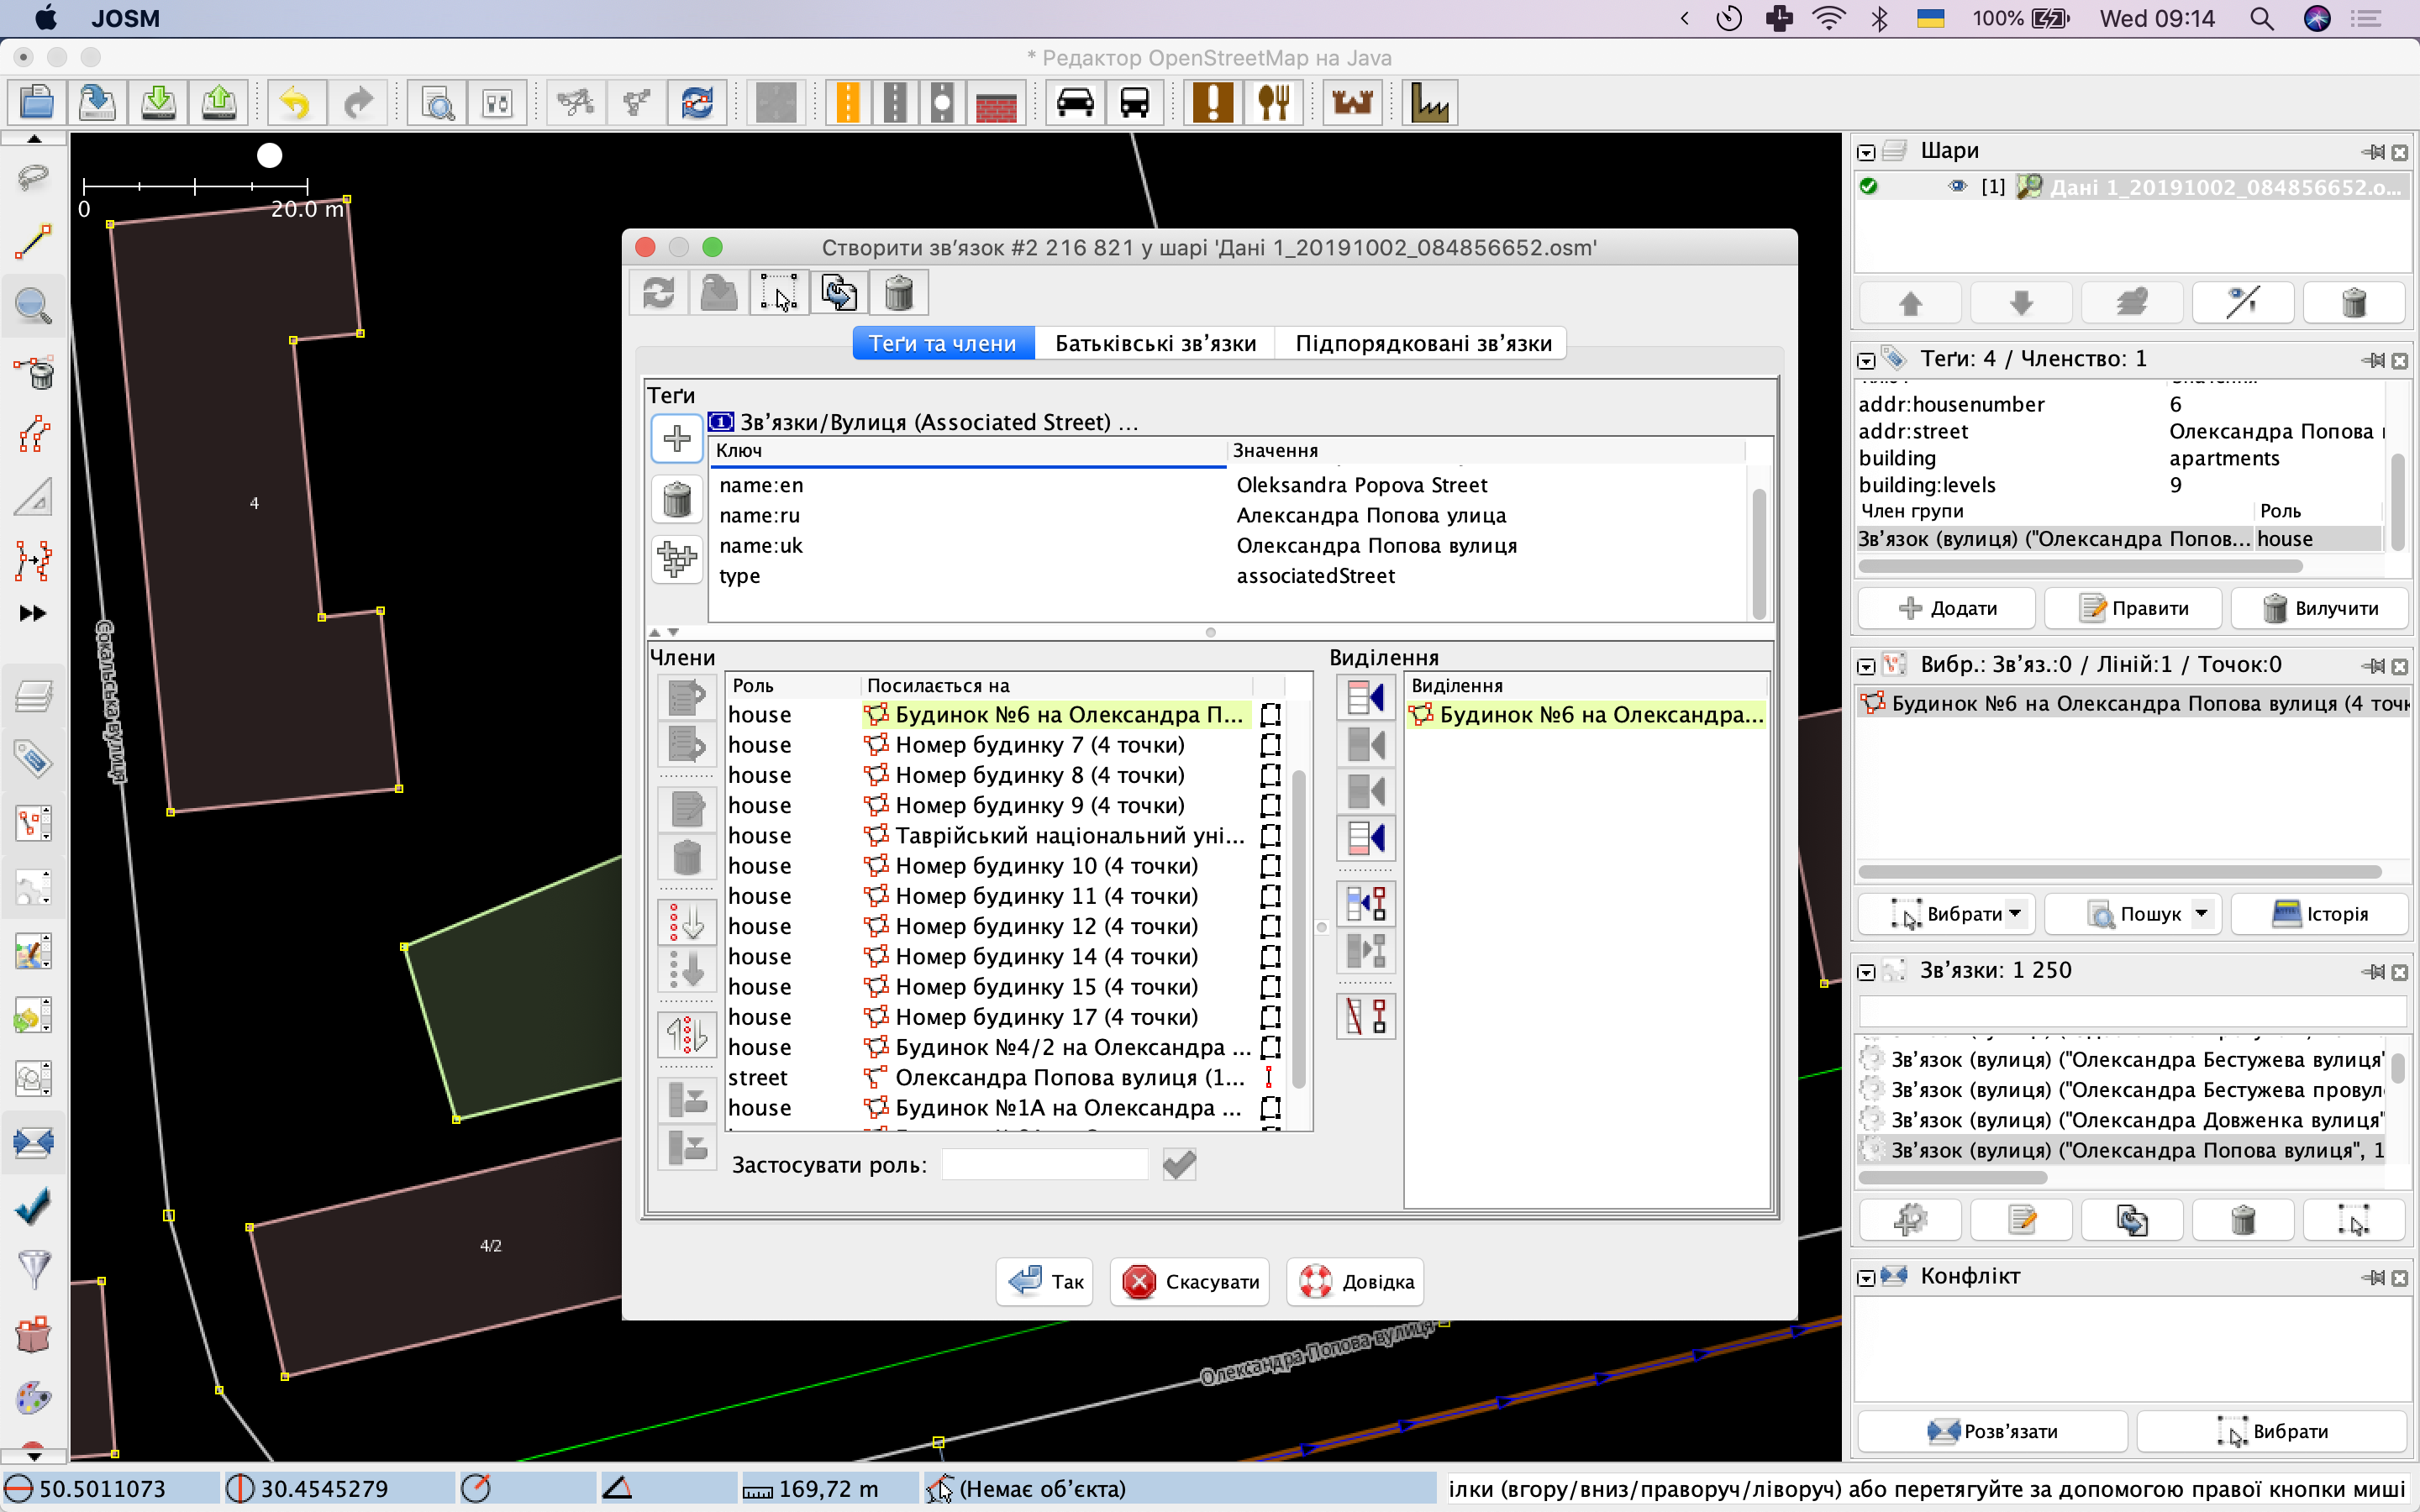Click the filter funnel icon in sidebar
Image resolution: width=2420 pixels, height=1512 pixels.
tap(33, 1270)
